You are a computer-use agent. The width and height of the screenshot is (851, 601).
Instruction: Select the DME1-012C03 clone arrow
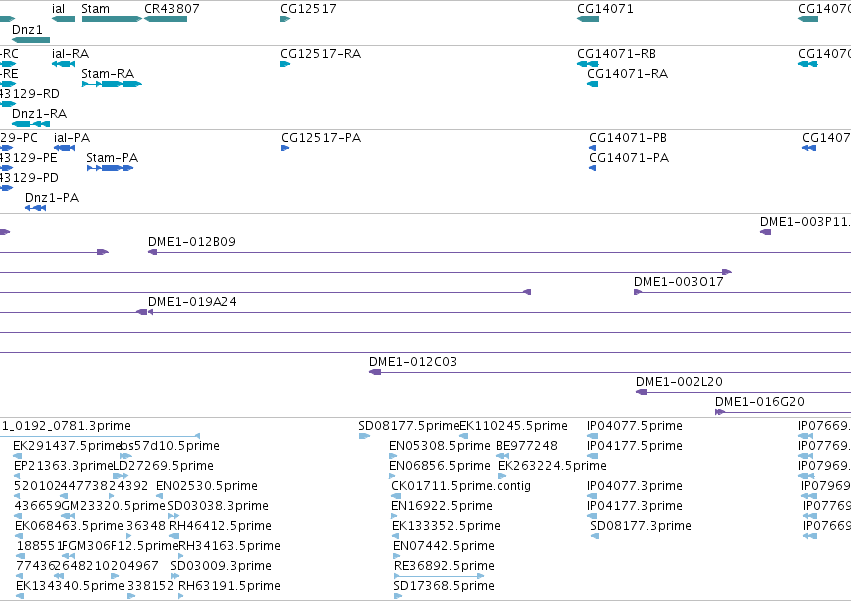375,372
